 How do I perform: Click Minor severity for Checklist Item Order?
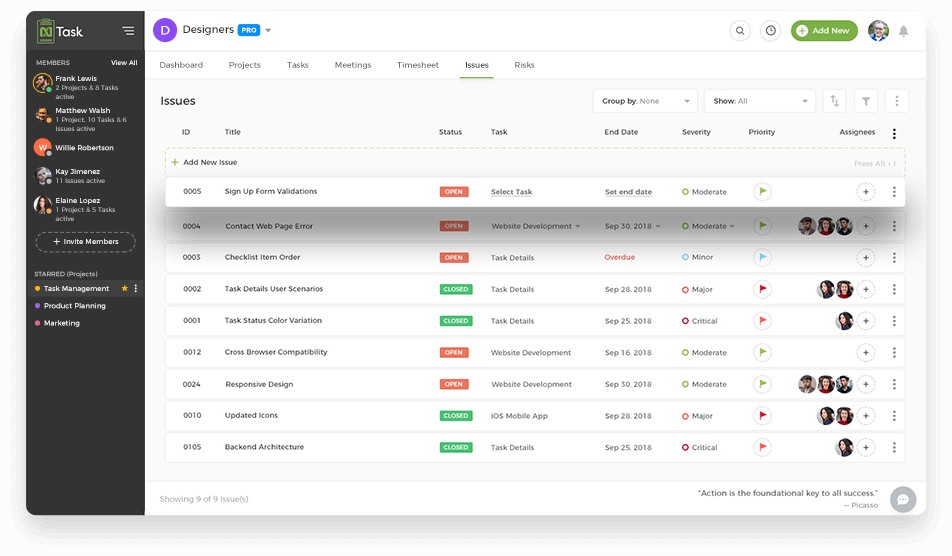(697, 257)
